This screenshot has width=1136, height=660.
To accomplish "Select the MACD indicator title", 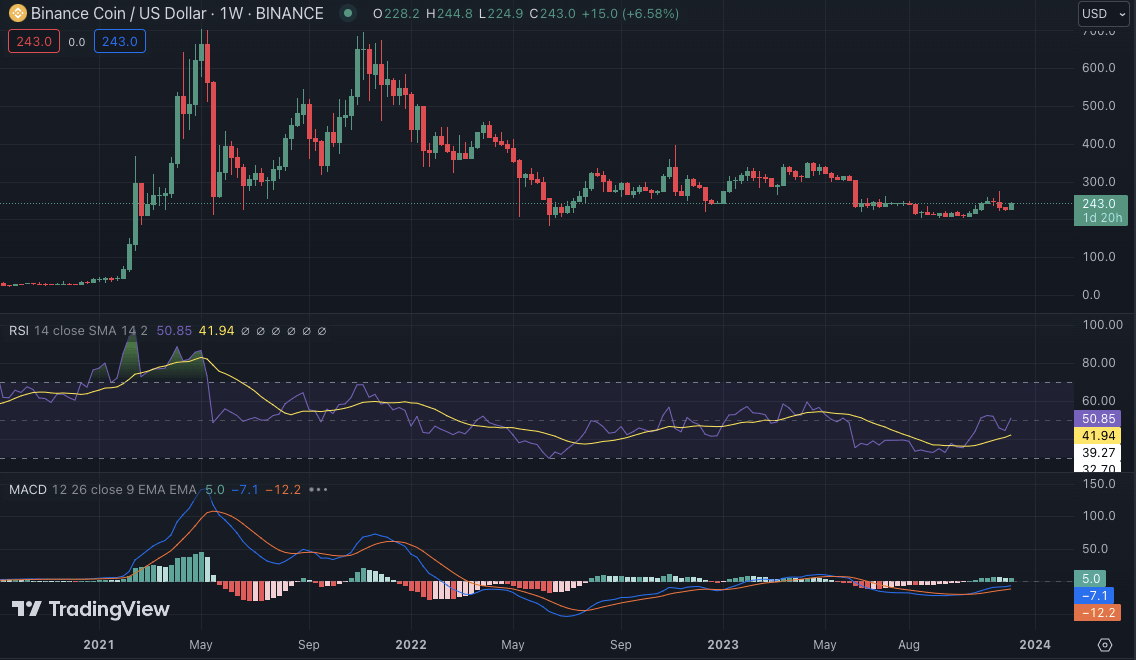I will point(28,490).
